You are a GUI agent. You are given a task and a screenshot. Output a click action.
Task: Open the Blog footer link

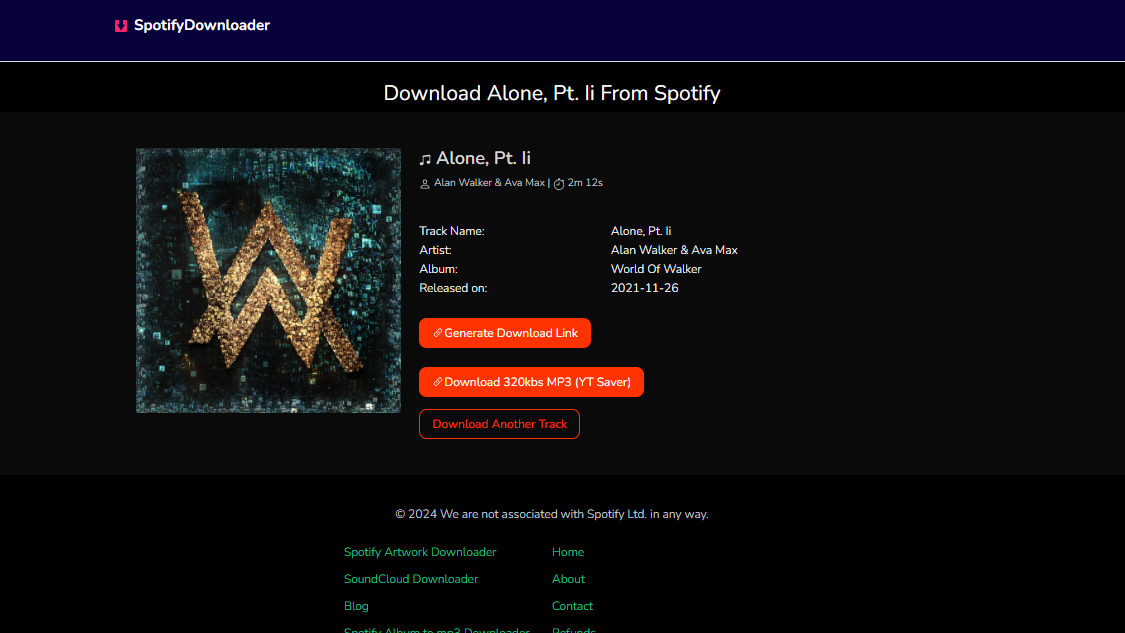[x=356, y=606]
